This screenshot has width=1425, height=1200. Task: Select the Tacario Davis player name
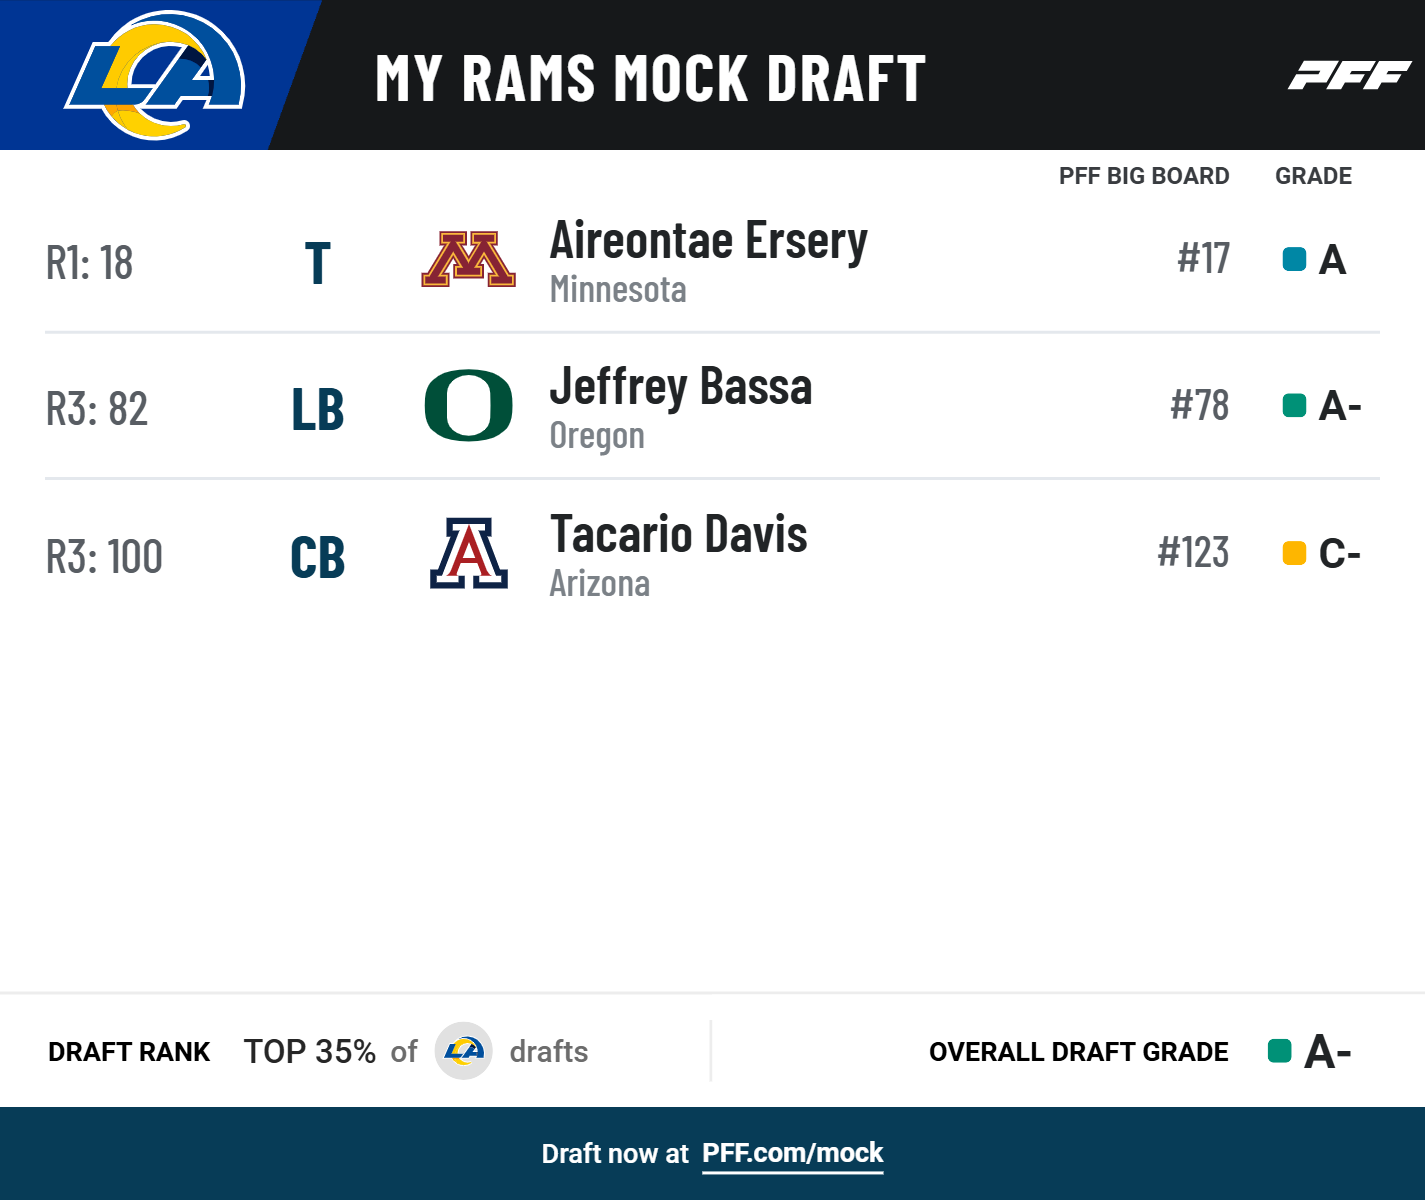click(678, 534)
